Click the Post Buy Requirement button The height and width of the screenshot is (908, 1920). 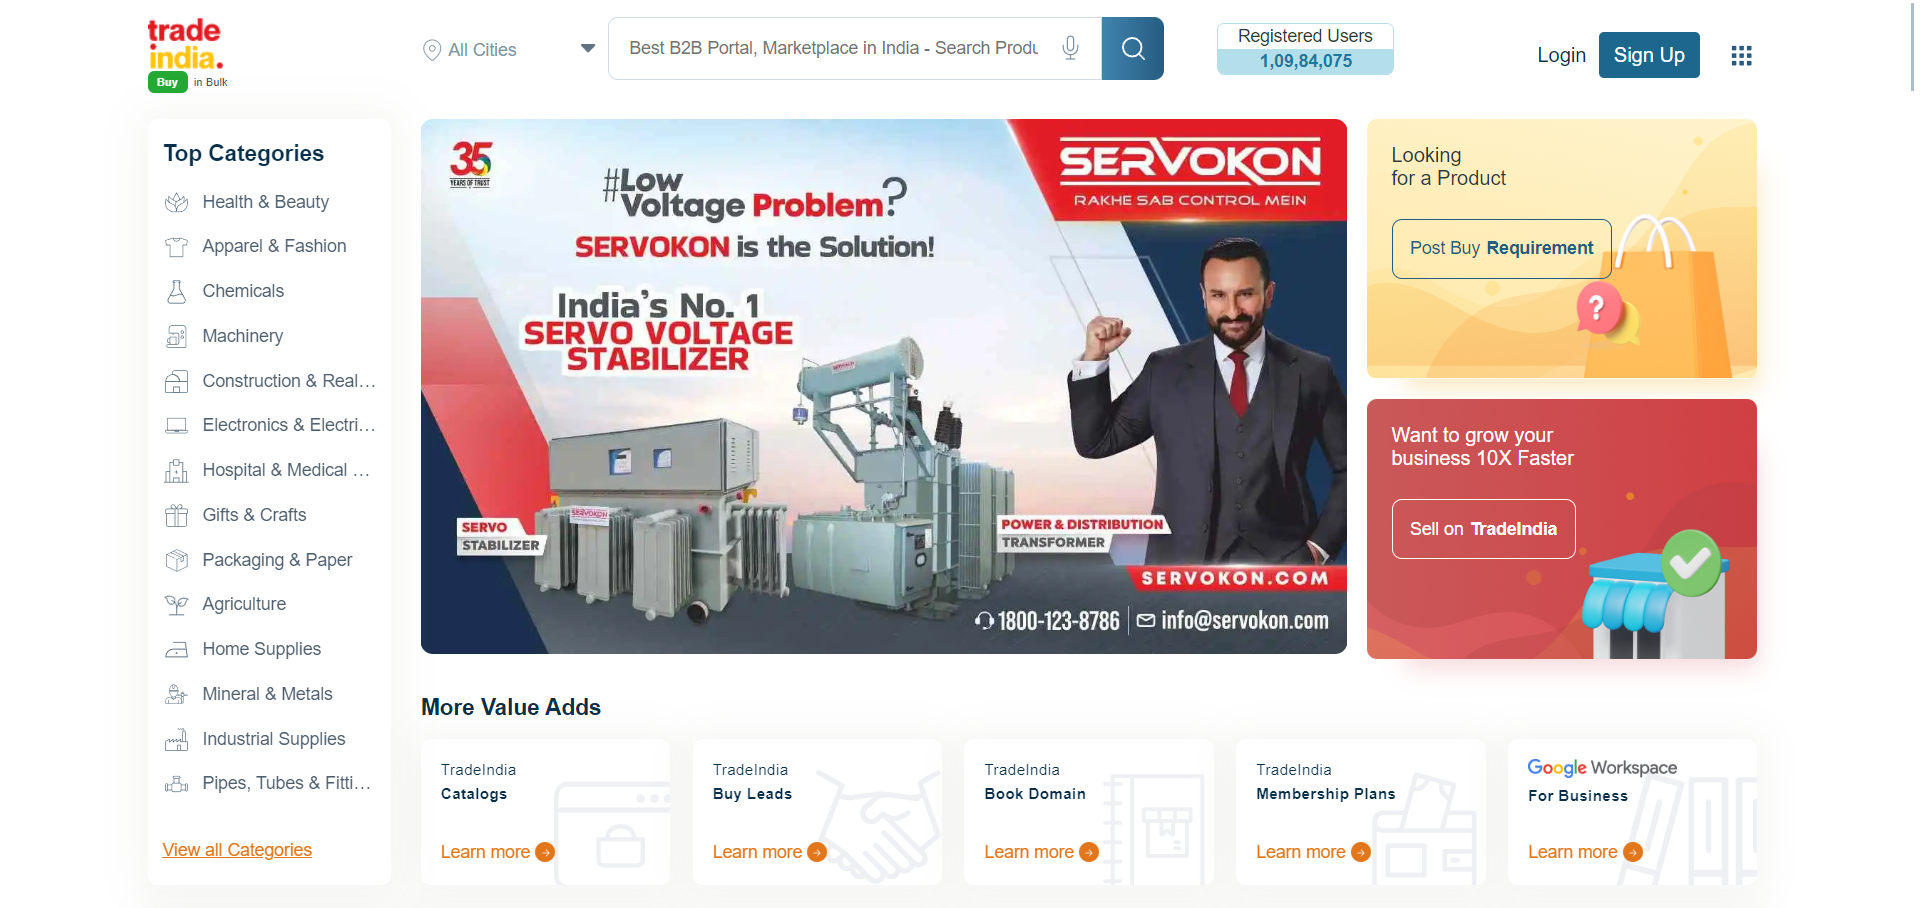point(1501,248)
